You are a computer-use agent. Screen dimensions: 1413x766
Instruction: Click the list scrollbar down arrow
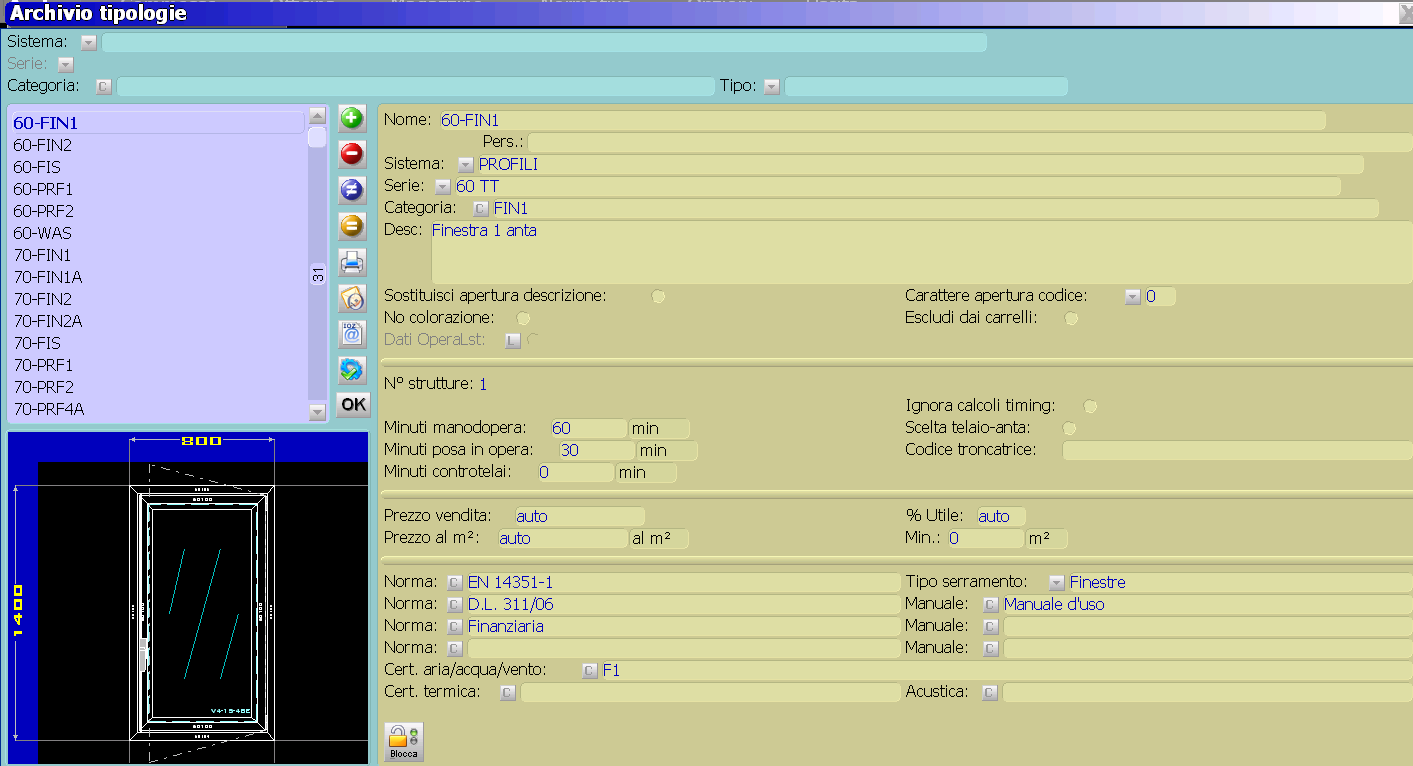[x=317, y=412]
